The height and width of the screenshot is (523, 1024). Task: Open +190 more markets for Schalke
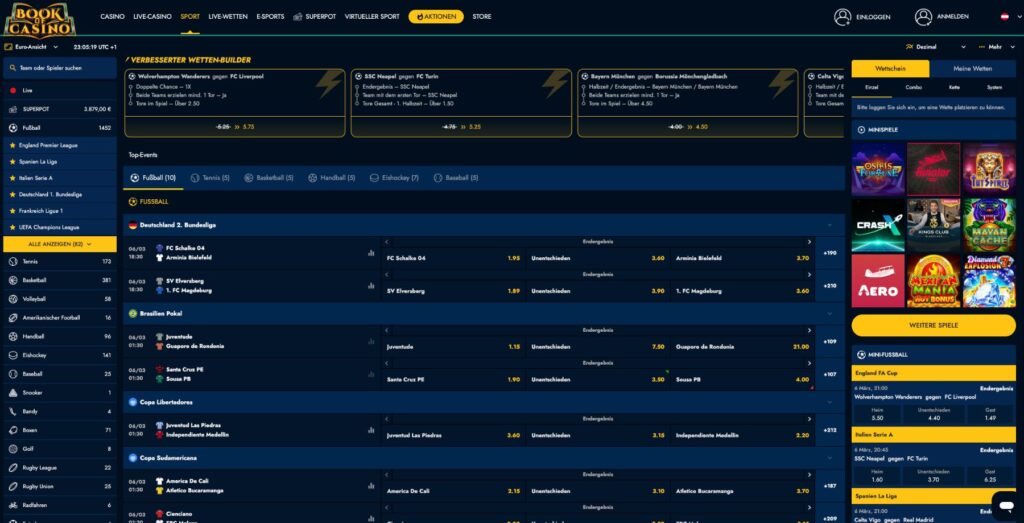click(830, 253)
